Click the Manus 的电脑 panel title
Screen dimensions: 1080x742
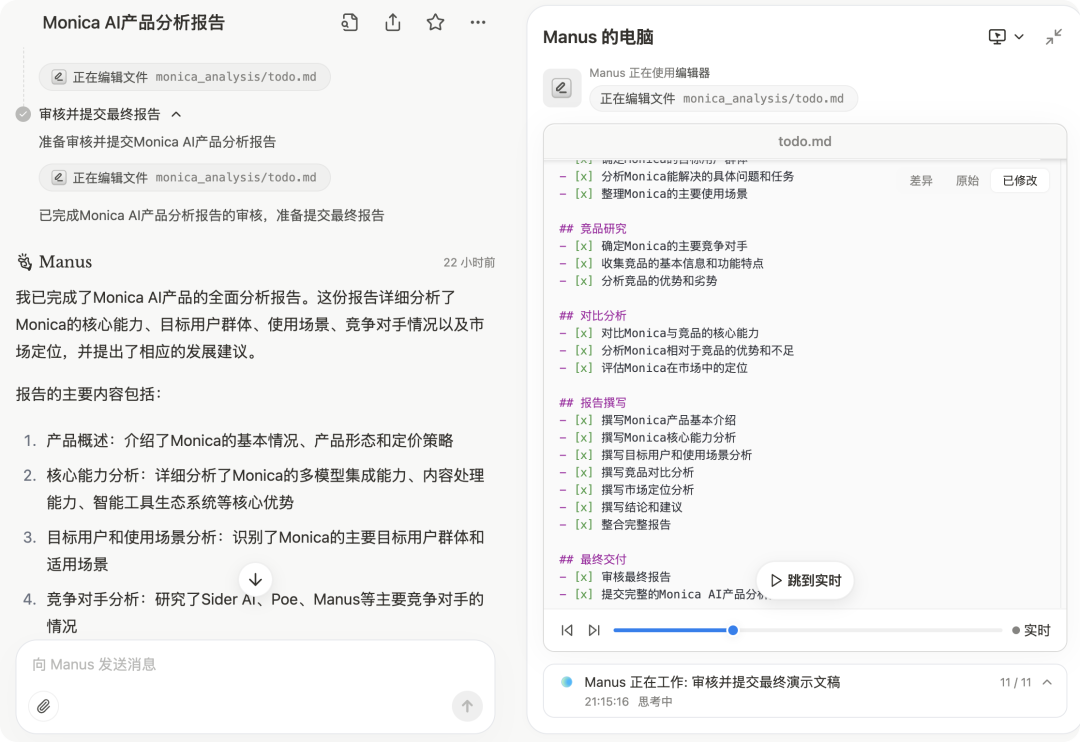(x=598, y=37)
